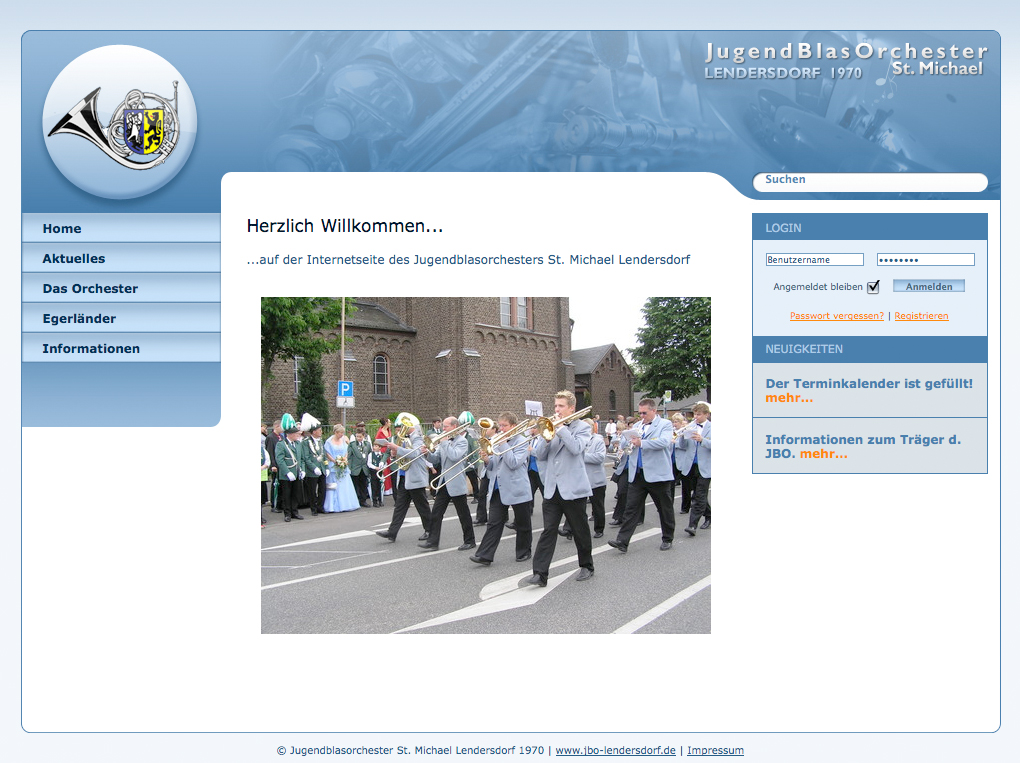Image resolution: width=1020 pixels, height=763 pixels.
Task: Click the NEUIGKEITEN panel header
Action: coord(870,349)
